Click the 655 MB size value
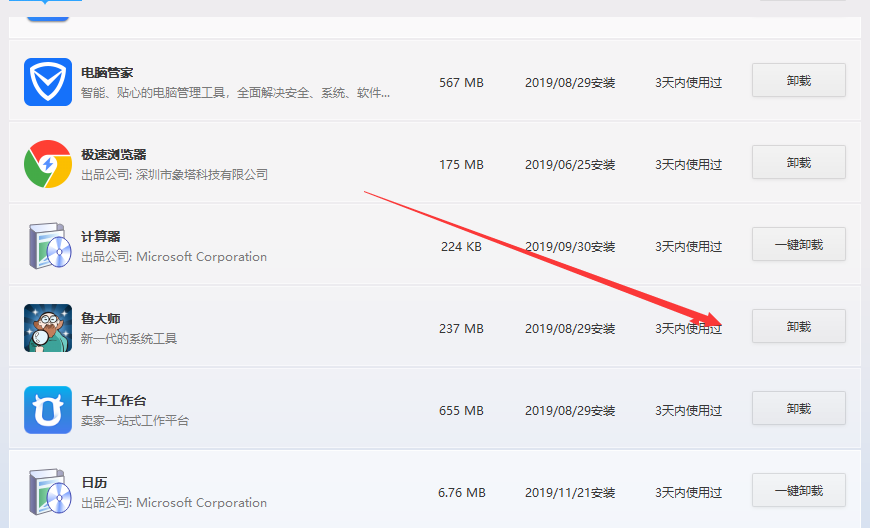This screenshot has width=870, height=528. (461, 410)
